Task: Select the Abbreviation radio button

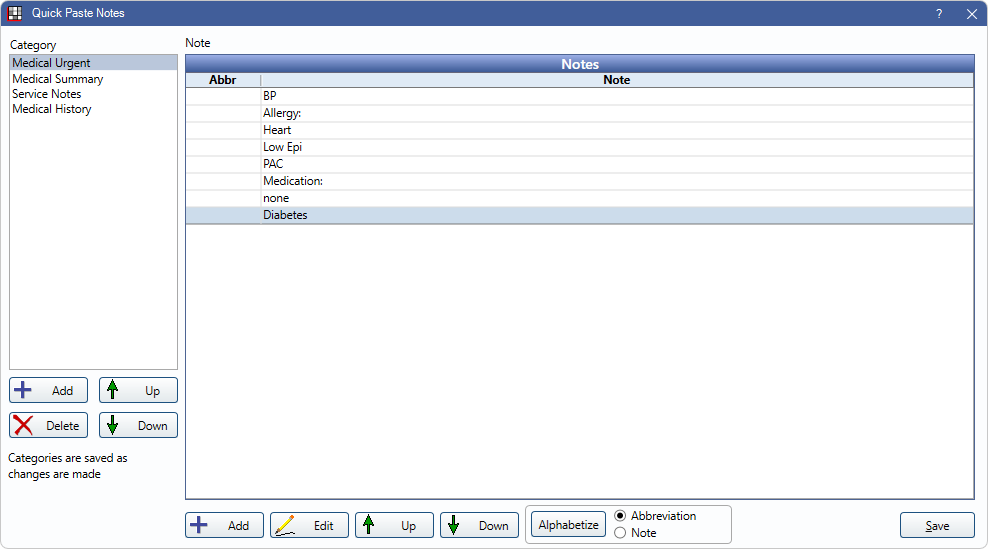Action: pyautogui.click(x=621, y=516)
